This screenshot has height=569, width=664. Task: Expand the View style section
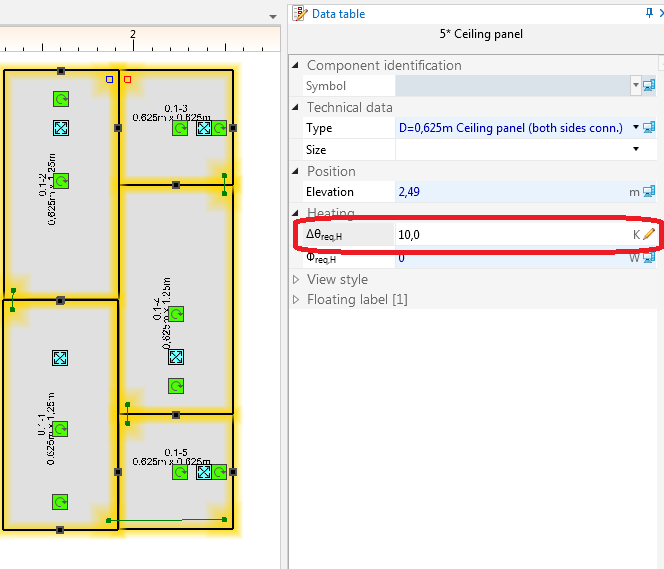point(296,280)
